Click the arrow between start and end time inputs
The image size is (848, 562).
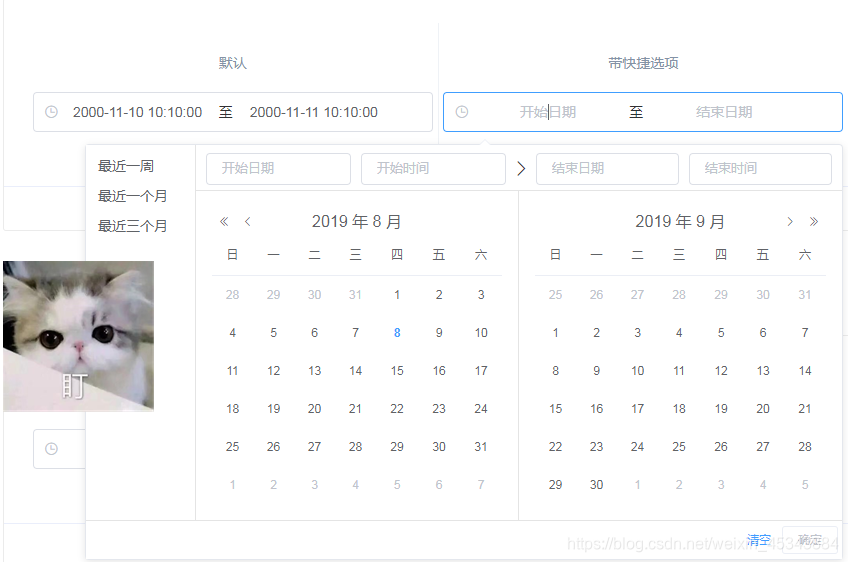coord(521,168)
